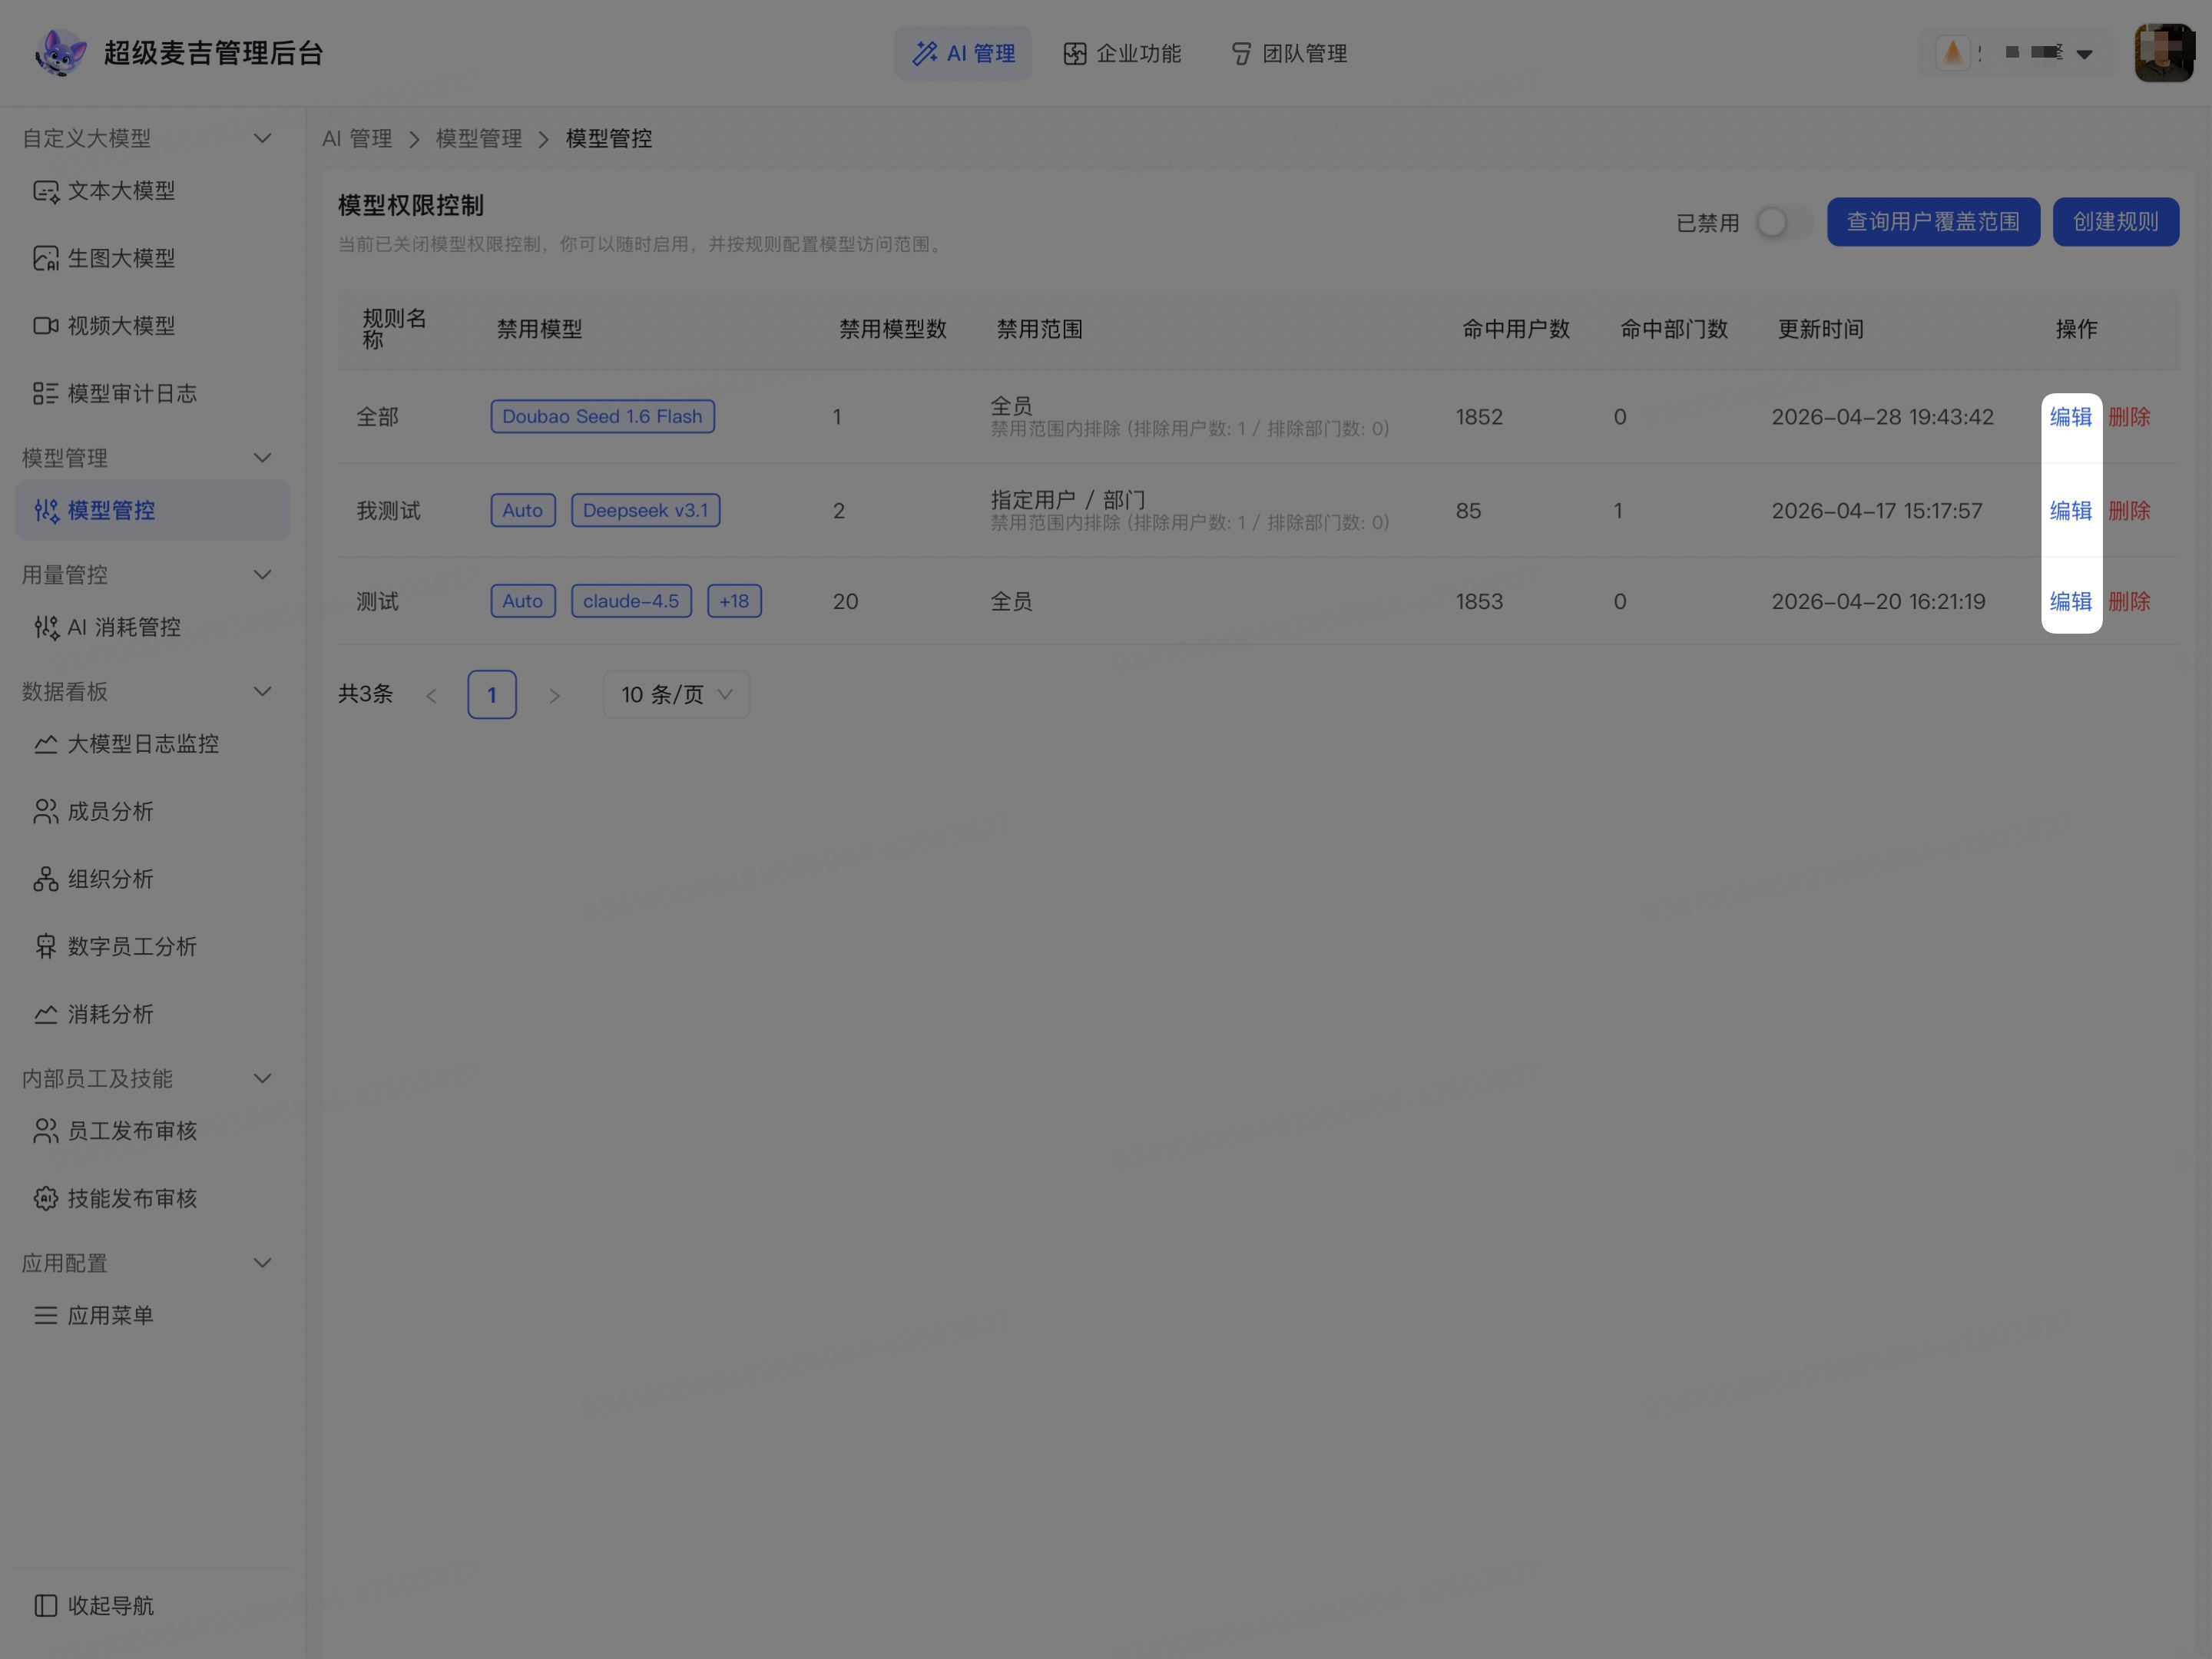Edit the 测试 rule
The width and height of the screenshot is (2212, 1659).
point(2070,602)
